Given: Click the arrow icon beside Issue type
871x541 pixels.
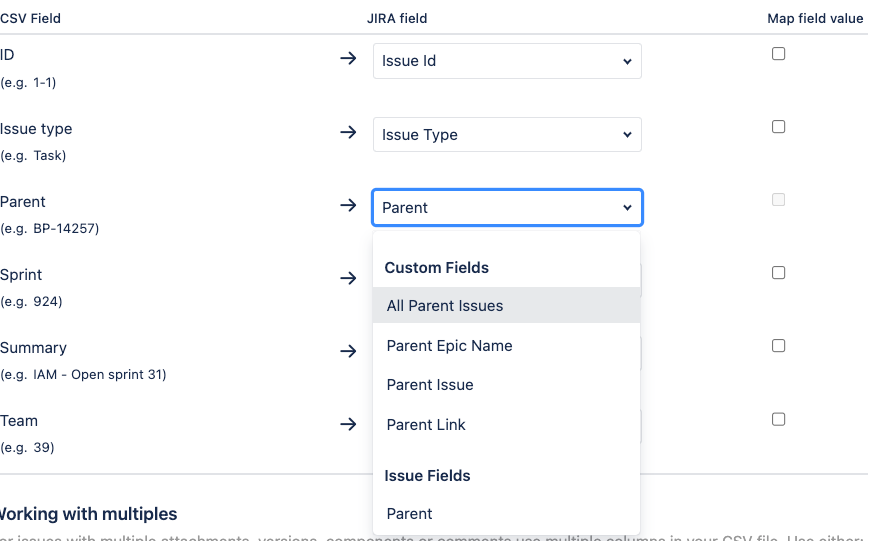Looking at the screenshot, I should tap(348, 132).
